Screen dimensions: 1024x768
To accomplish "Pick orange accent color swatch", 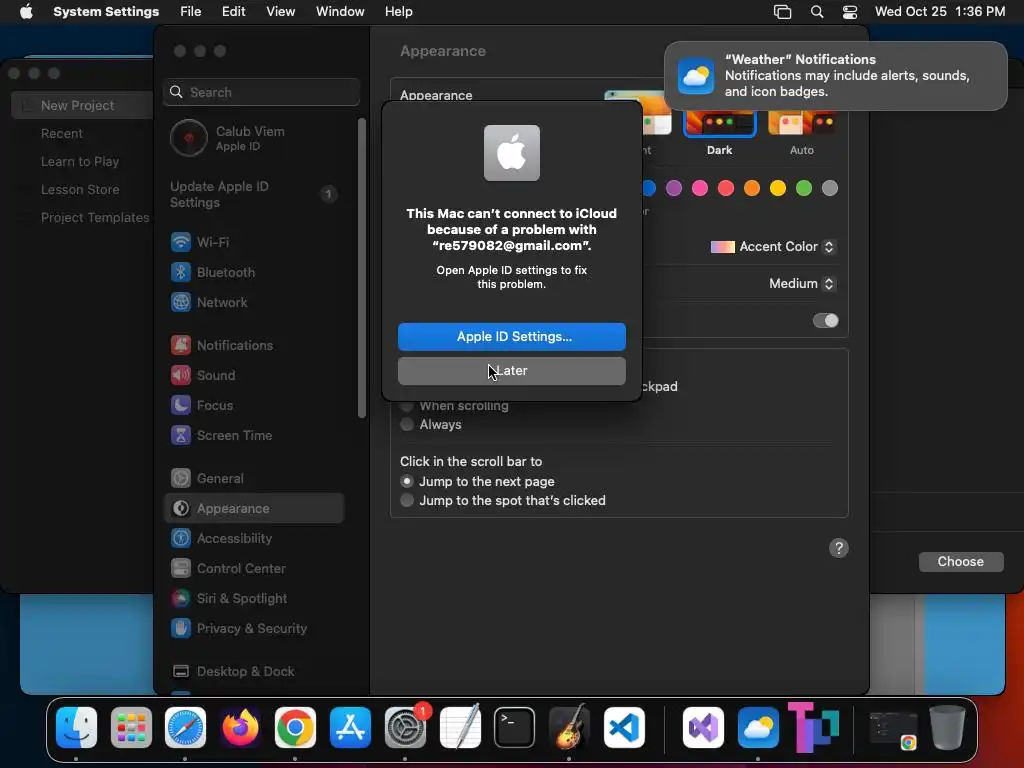I will tap(752, 189).
